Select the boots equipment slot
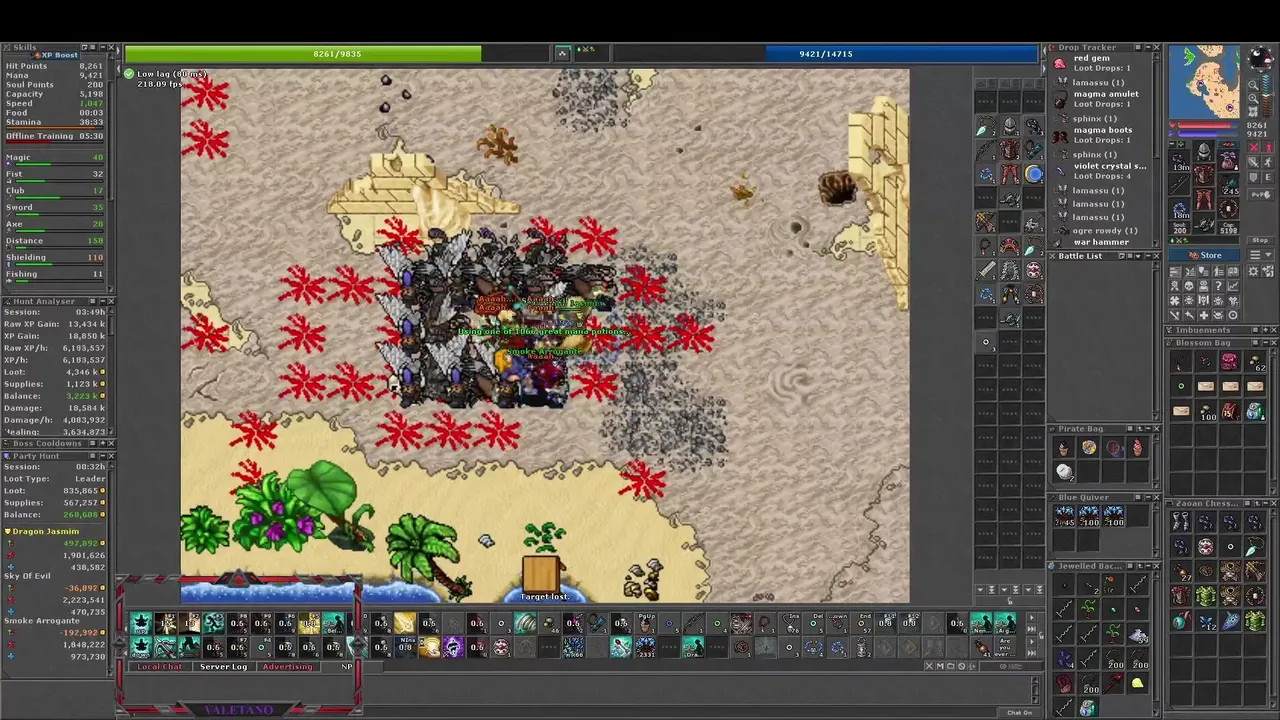This screenshot has height=720, width=1280. 1204,223
